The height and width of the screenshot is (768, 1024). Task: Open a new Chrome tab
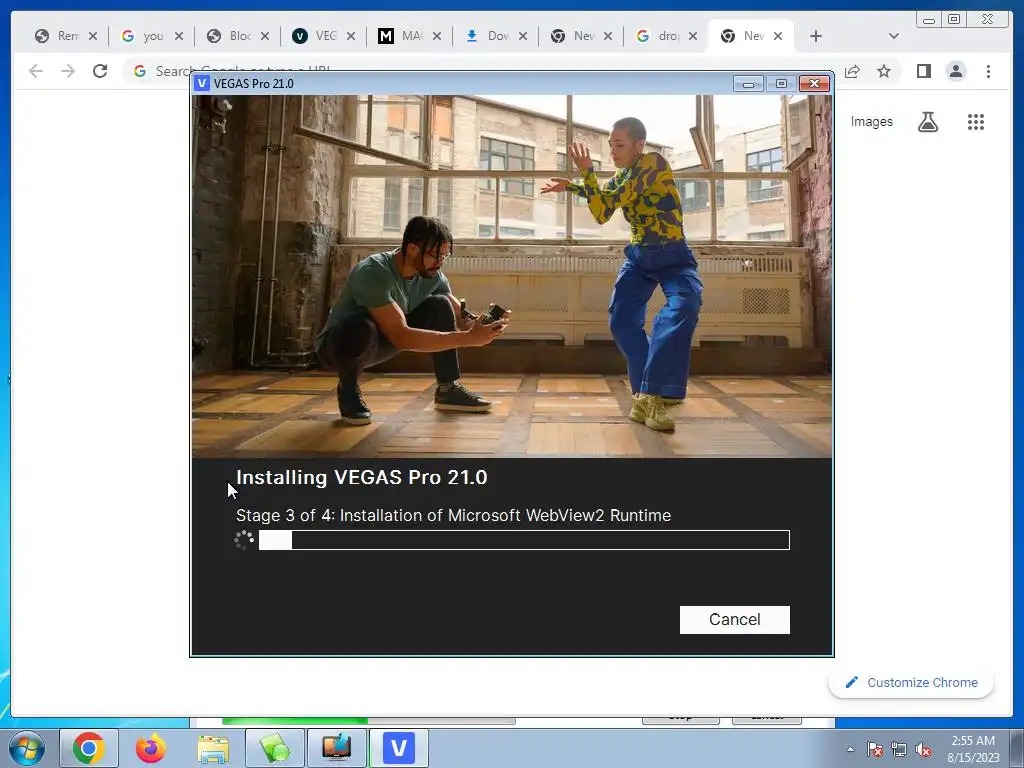click(815, 36)
